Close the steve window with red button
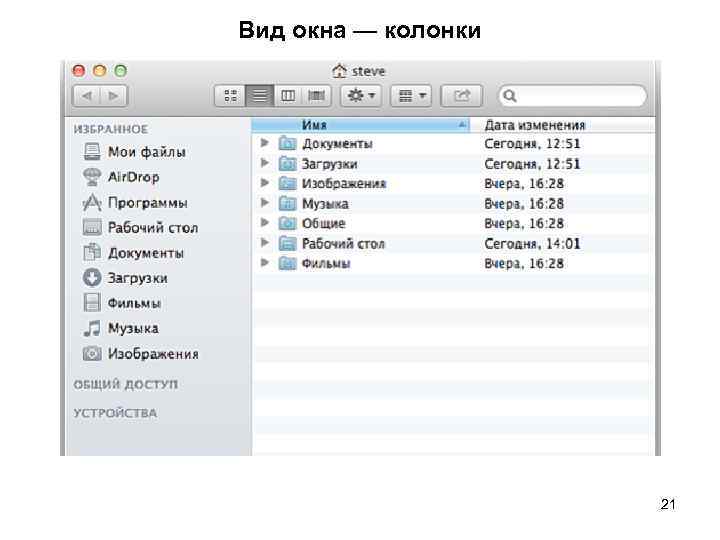The height and width of the screenshot is (540, 720). click(x=79, y=71)
